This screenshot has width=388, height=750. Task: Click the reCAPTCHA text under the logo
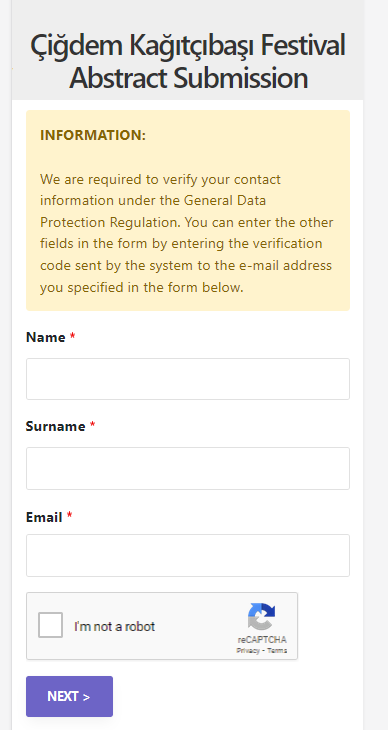click(x=262, y=640)
